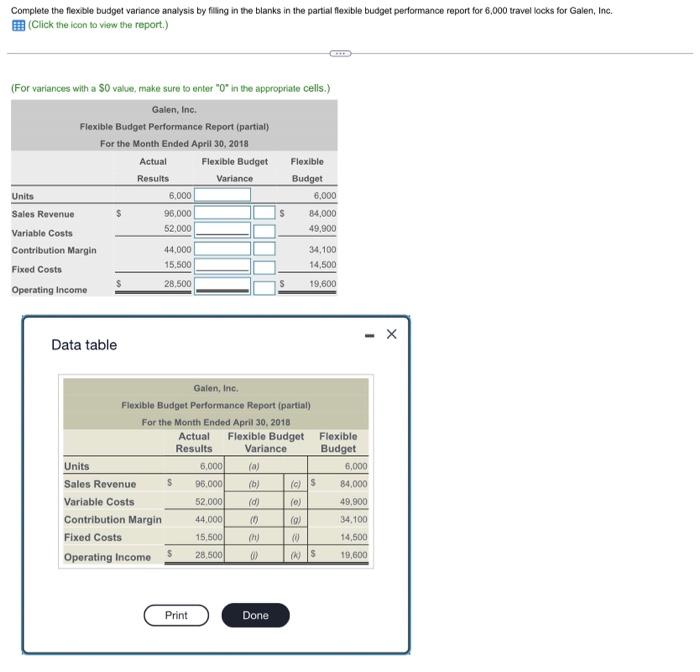The width and height of the screenshot is (700, 672).
Task: Click cell (j) in the Operating Income row
Action: pyautogui.click(x=254, y=555)
